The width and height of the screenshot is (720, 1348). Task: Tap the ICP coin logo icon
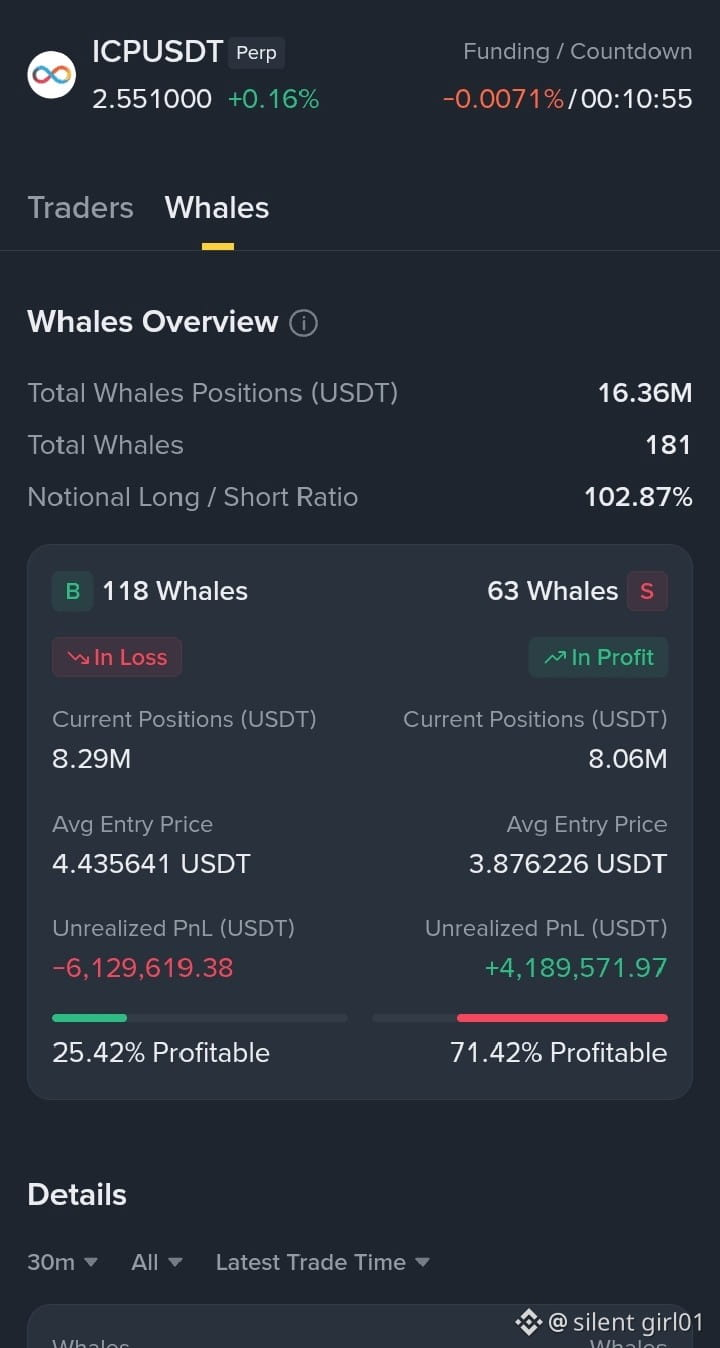(x=52, y=75)
